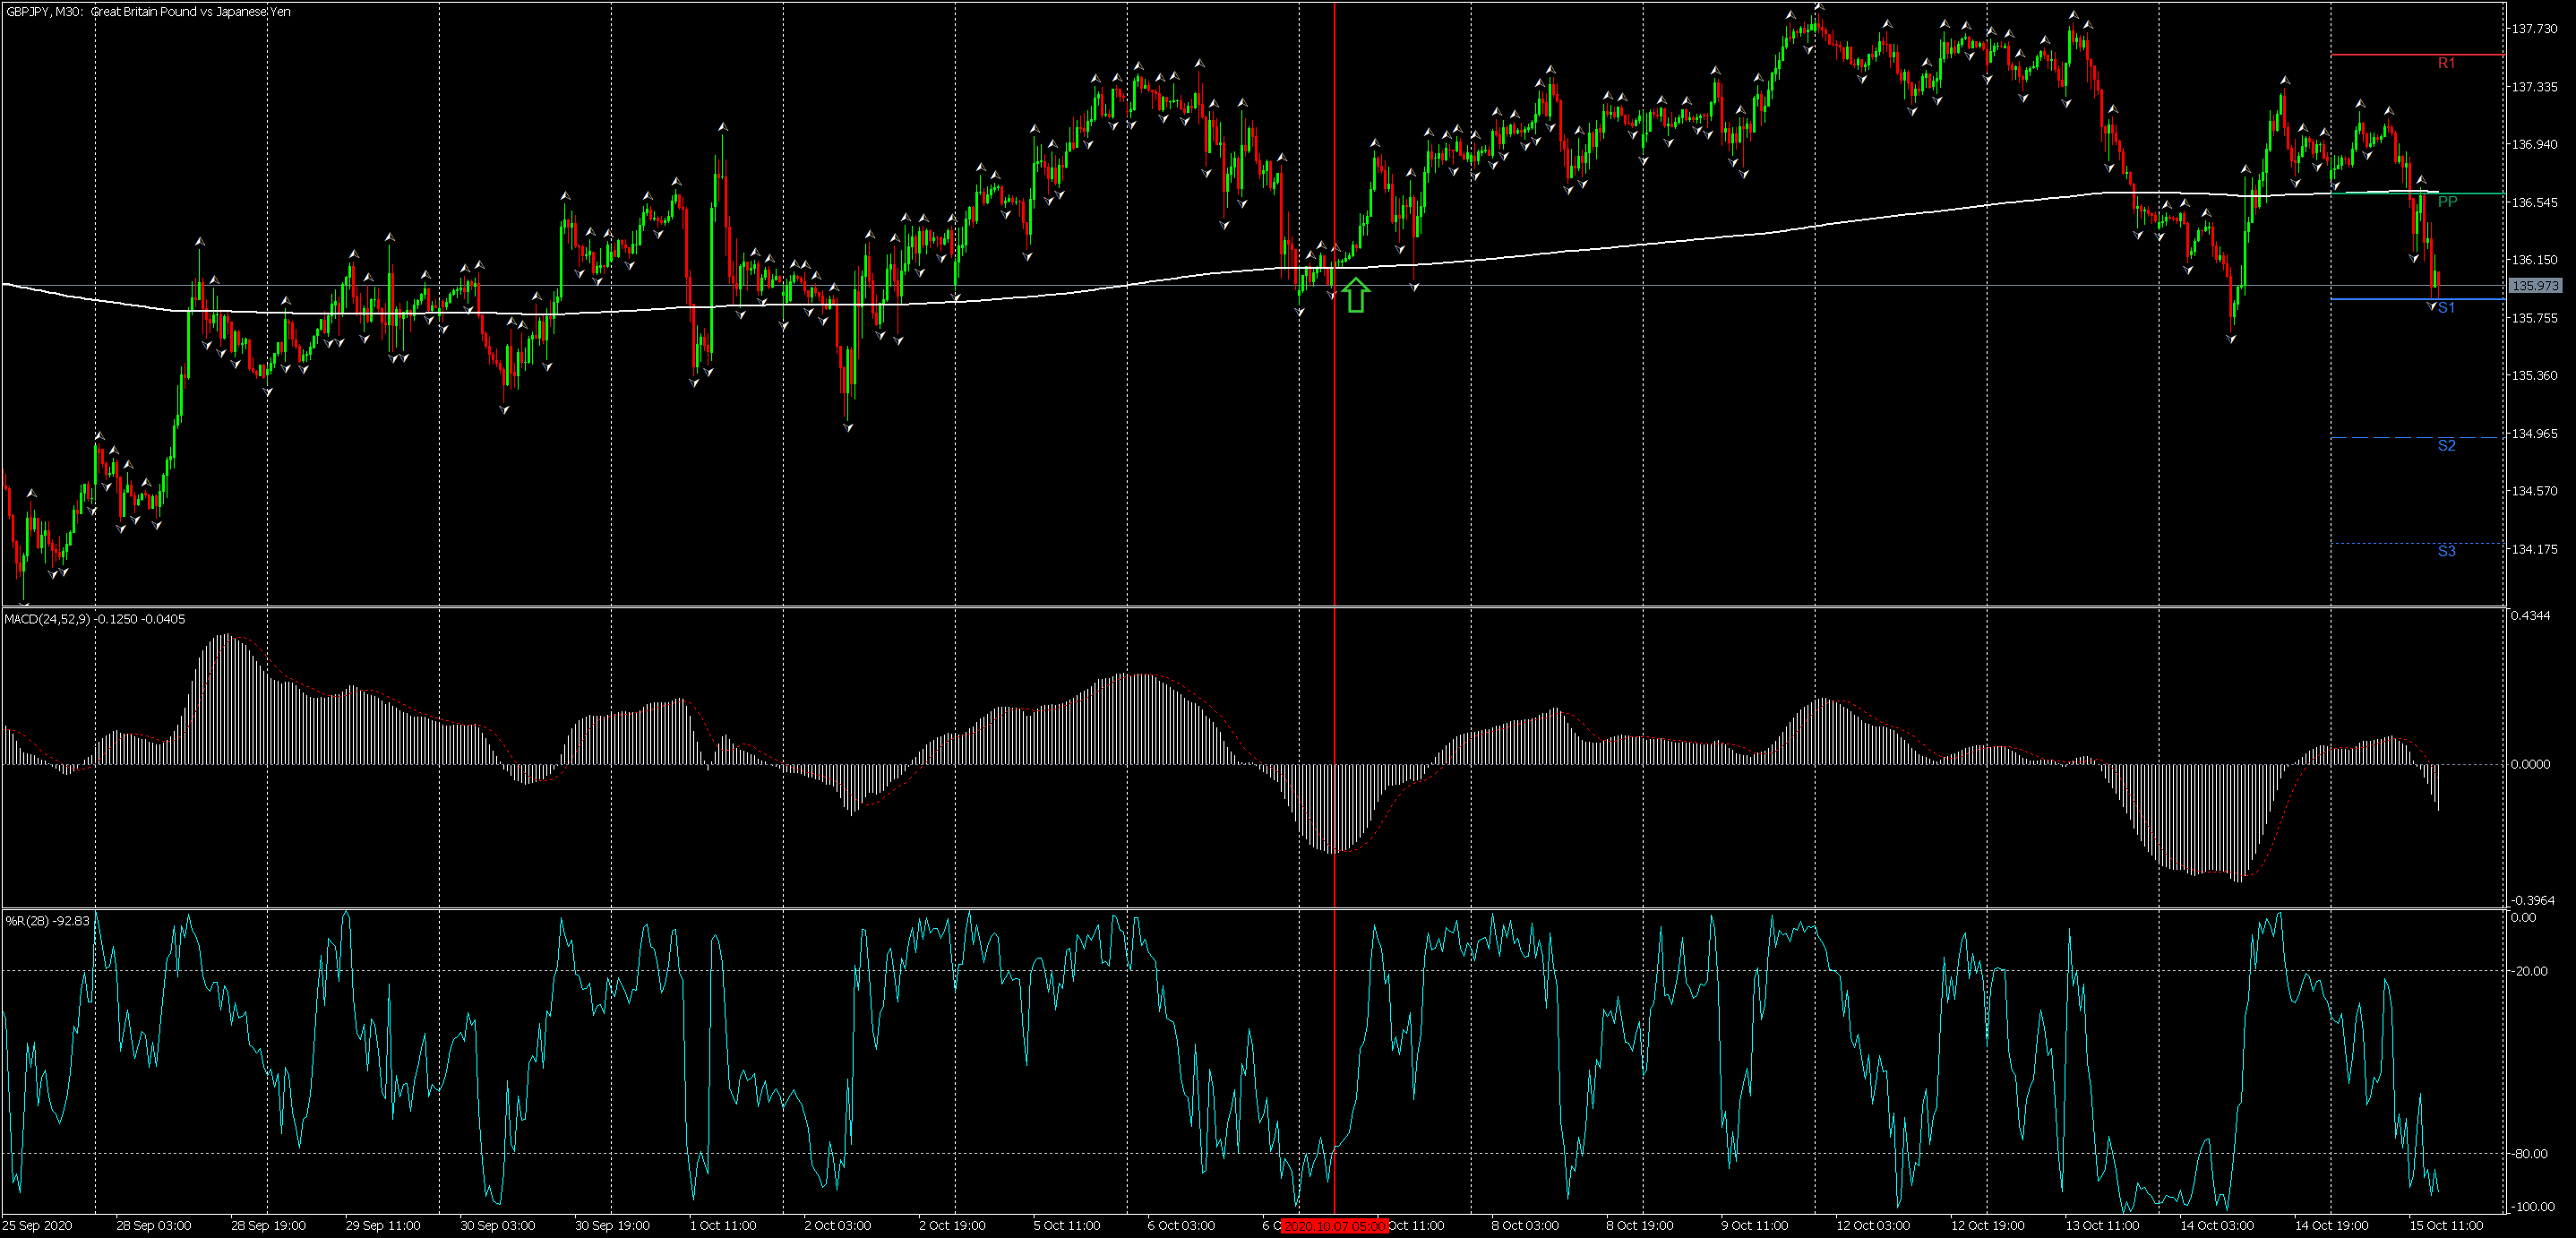Click the GBPJPY, M30 chart title
Viewport: 2576px width, 1238px height.
147,12
